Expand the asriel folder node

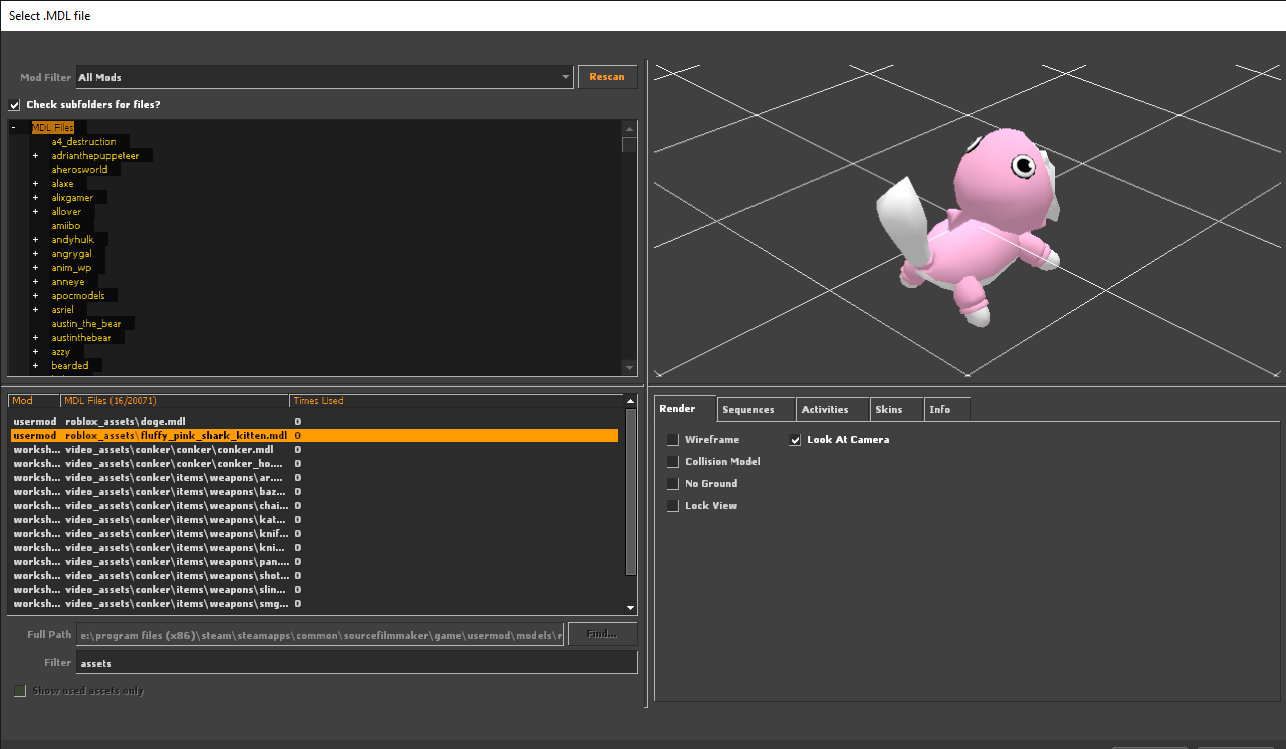click(x=35, y=310)
